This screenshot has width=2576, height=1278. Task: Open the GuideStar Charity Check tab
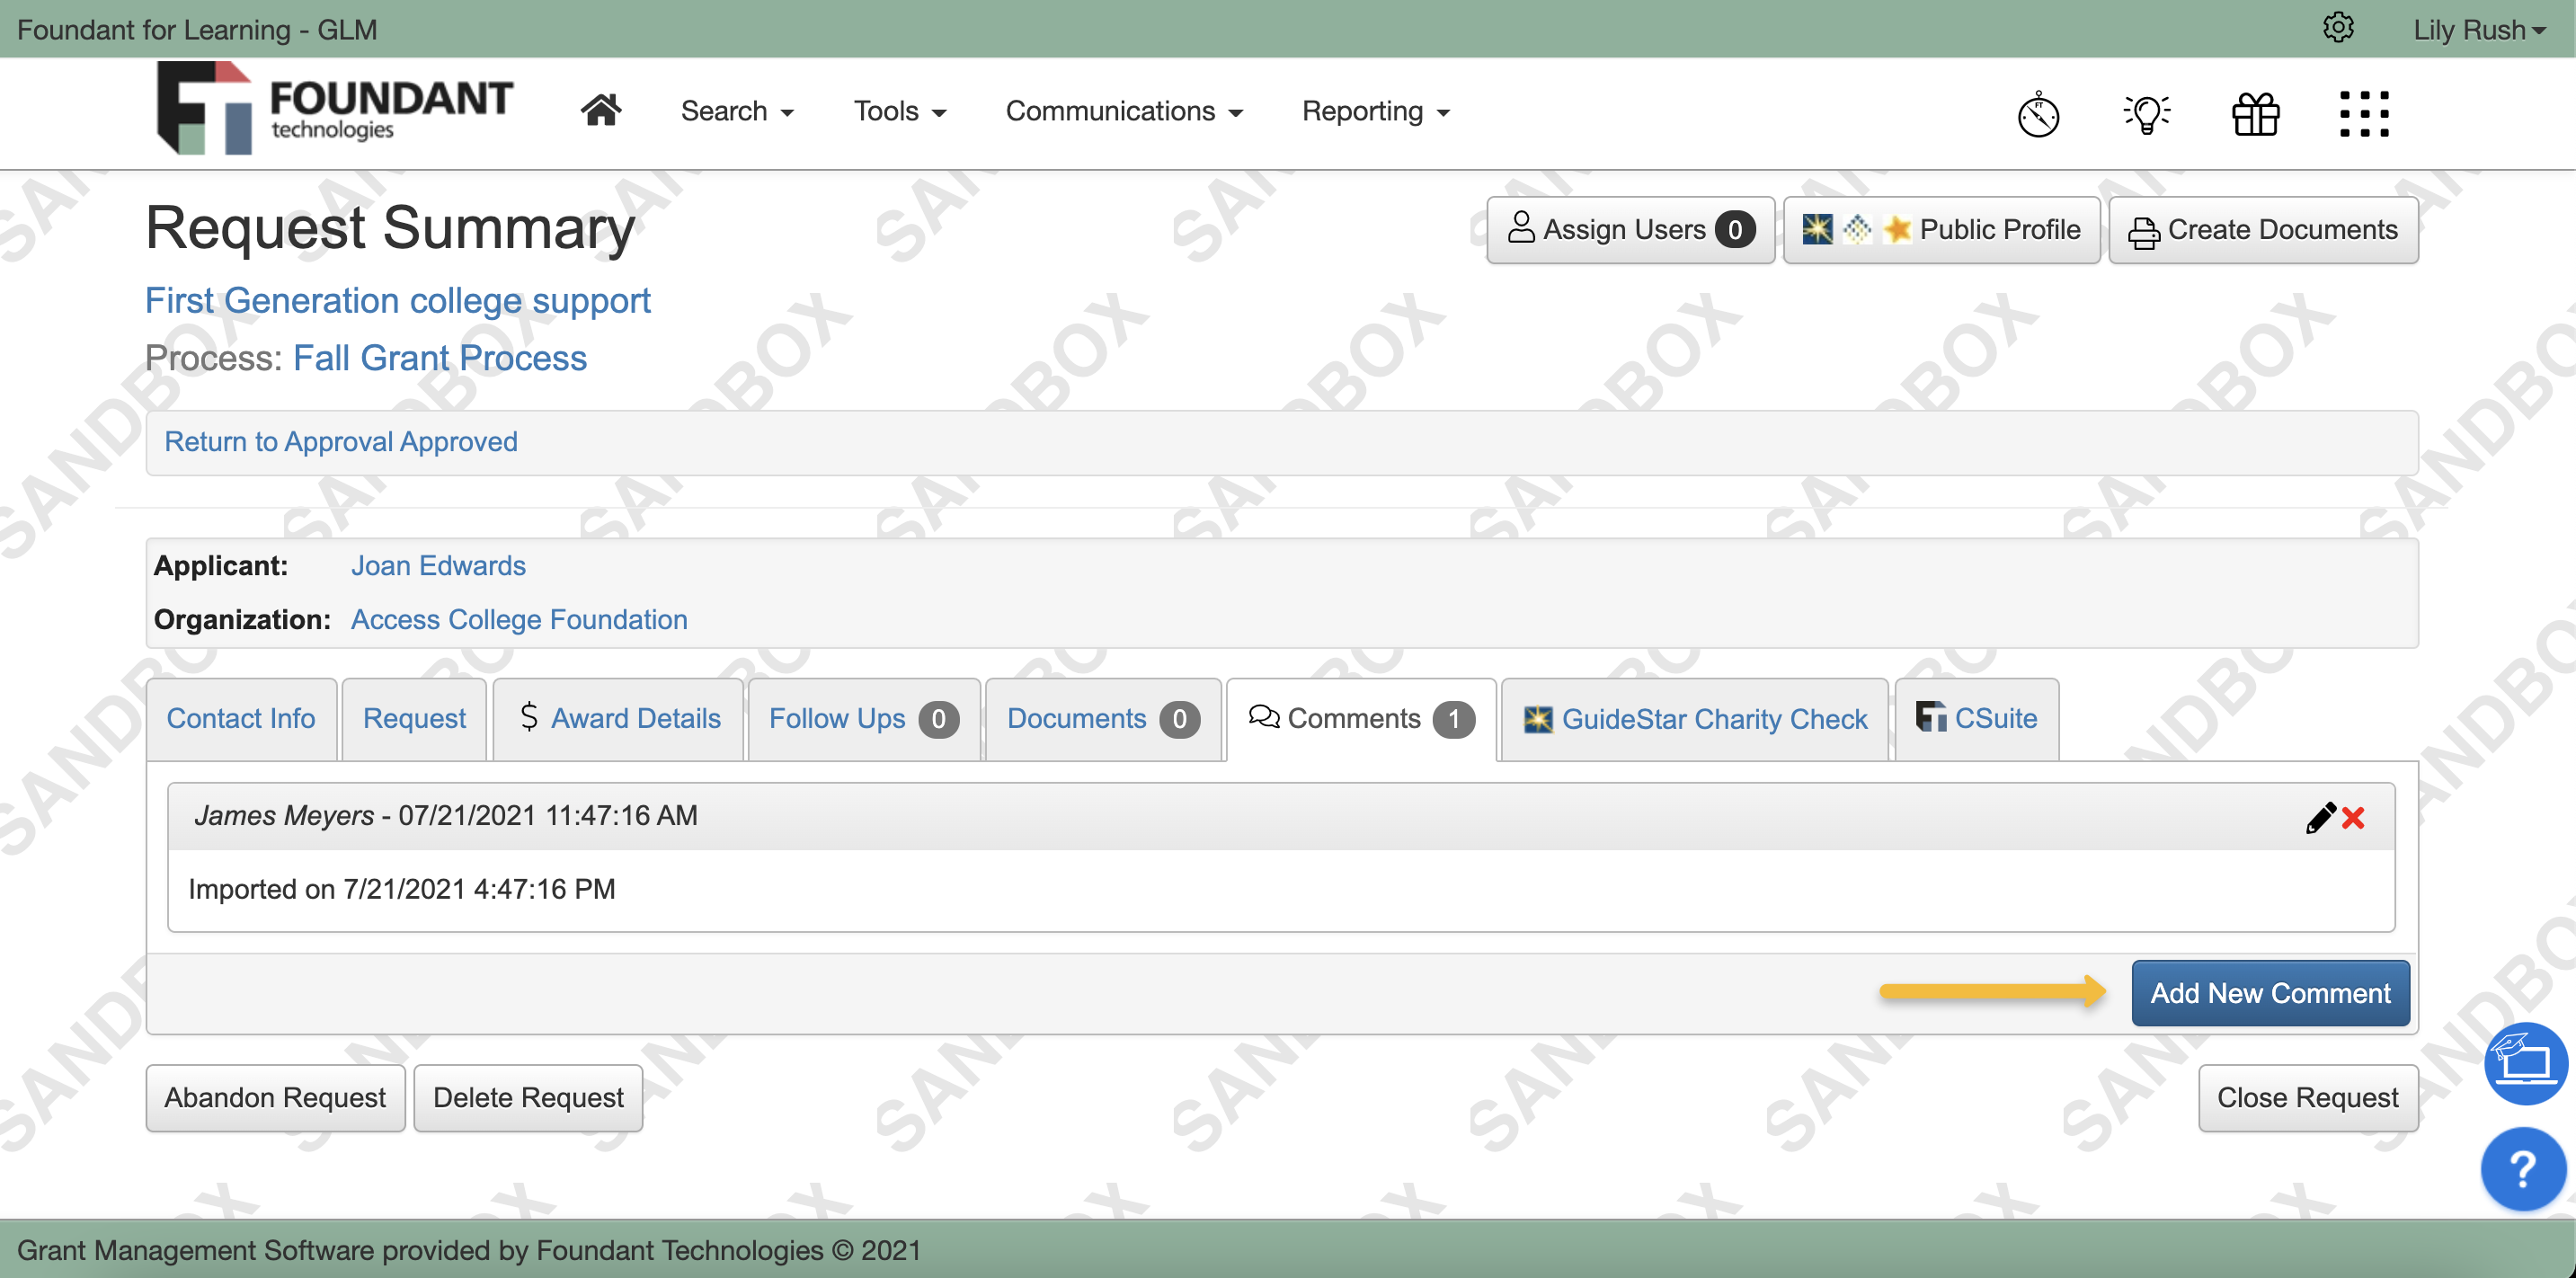[x=1695, y=718]
